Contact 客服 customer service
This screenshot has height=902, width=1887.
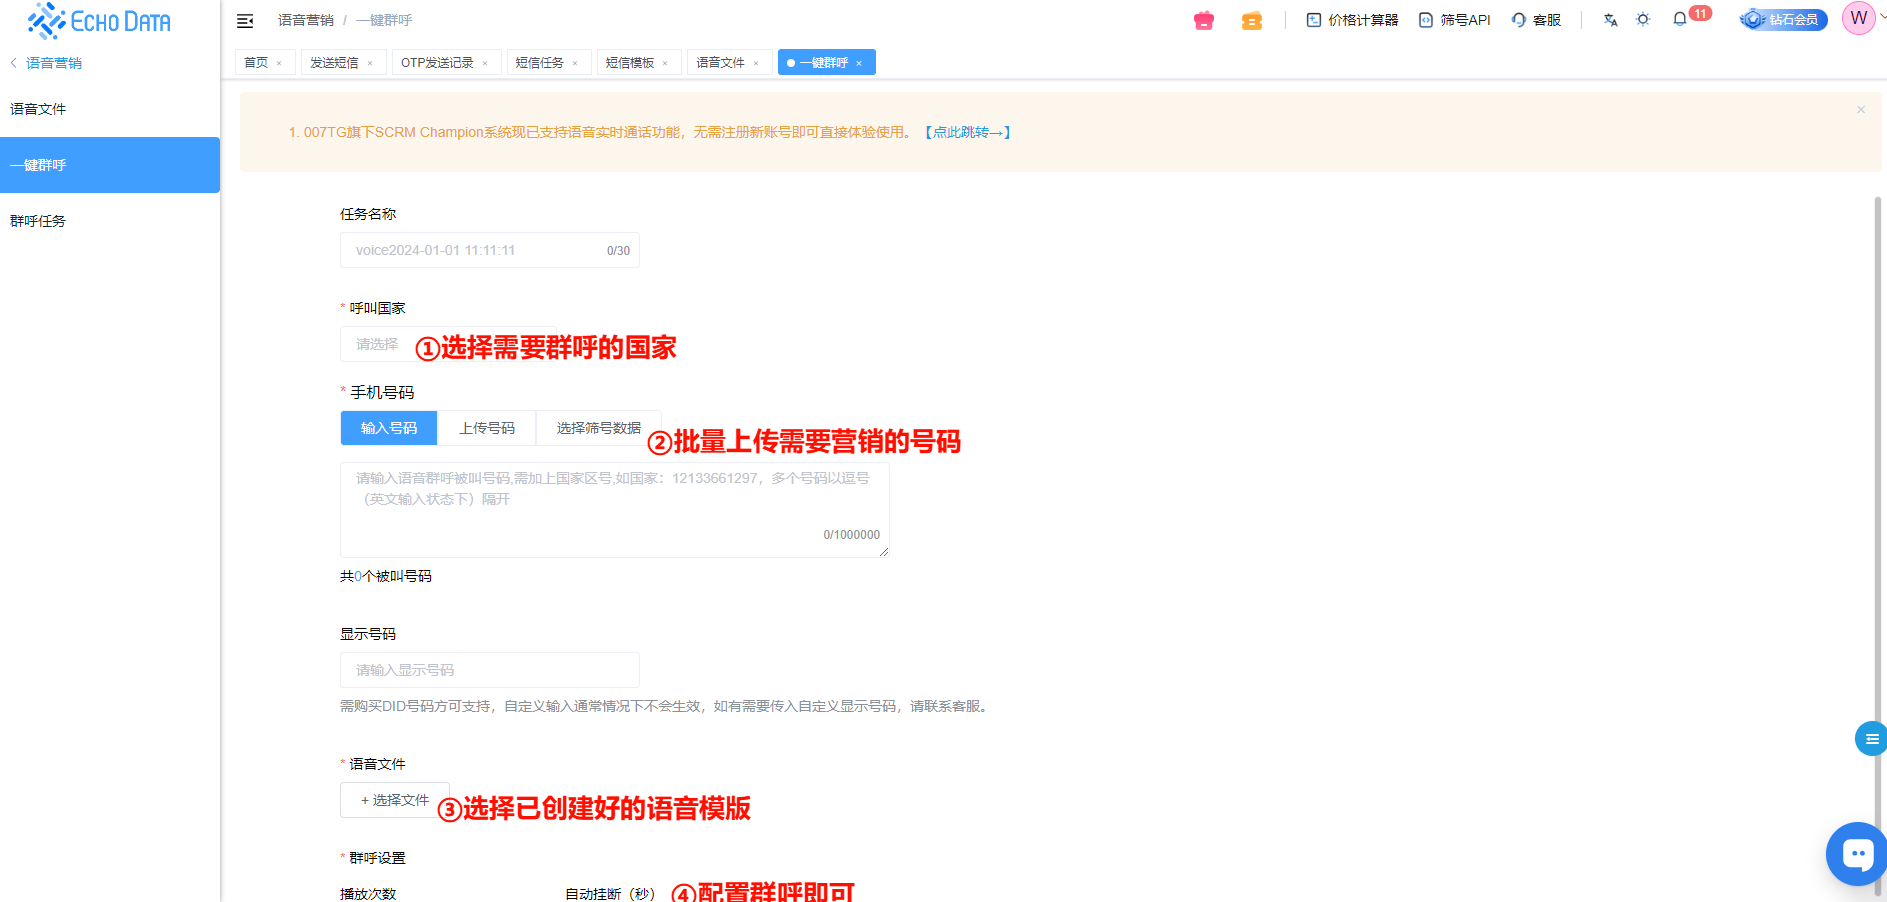(1536, 20)
